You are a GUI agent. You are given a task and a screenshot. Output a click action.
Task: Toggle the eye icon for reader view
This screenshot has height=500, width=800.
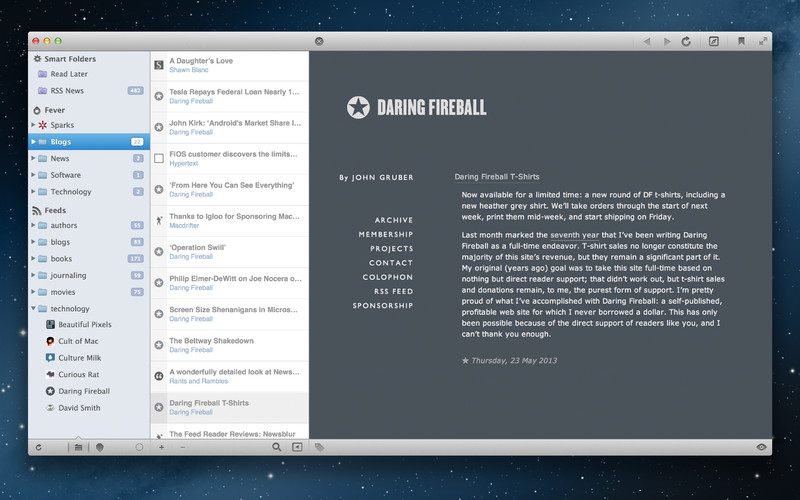pyautogui.click(x=761, y=447)
